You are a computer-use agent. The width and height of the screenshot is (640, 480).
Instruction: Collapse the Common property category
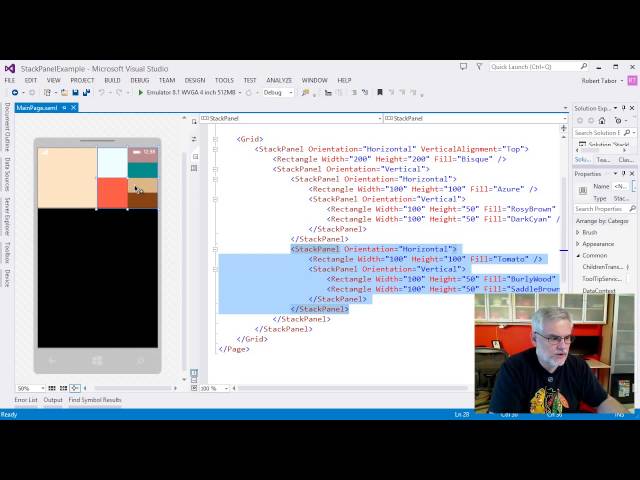coord(578,255)
